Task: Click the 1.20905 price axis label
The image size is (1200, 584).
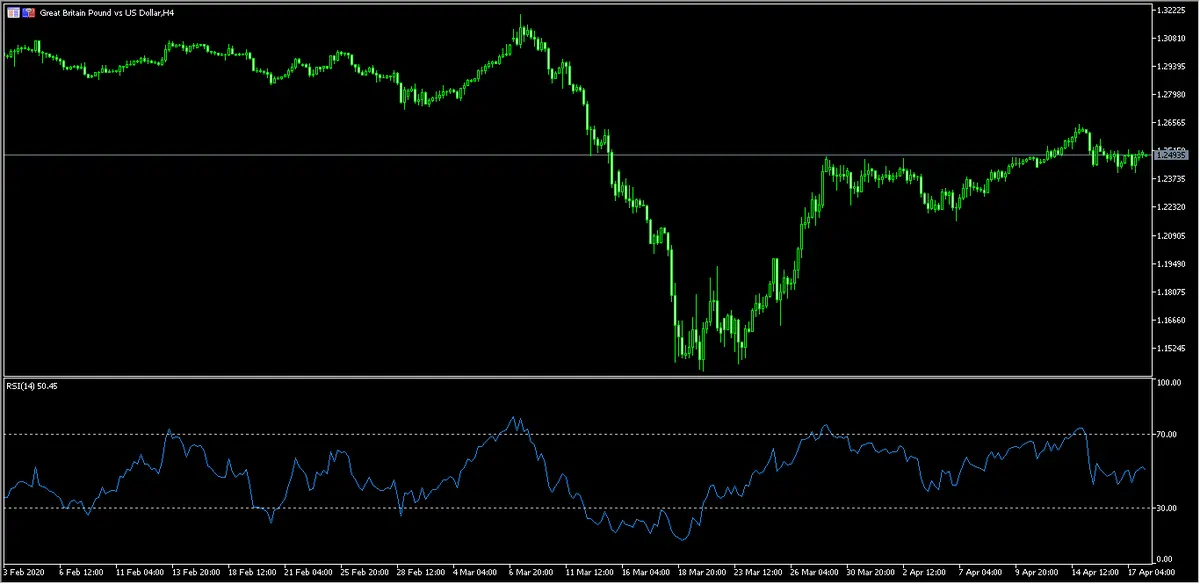Action: pyautogui.click(x=1170, y=236)
